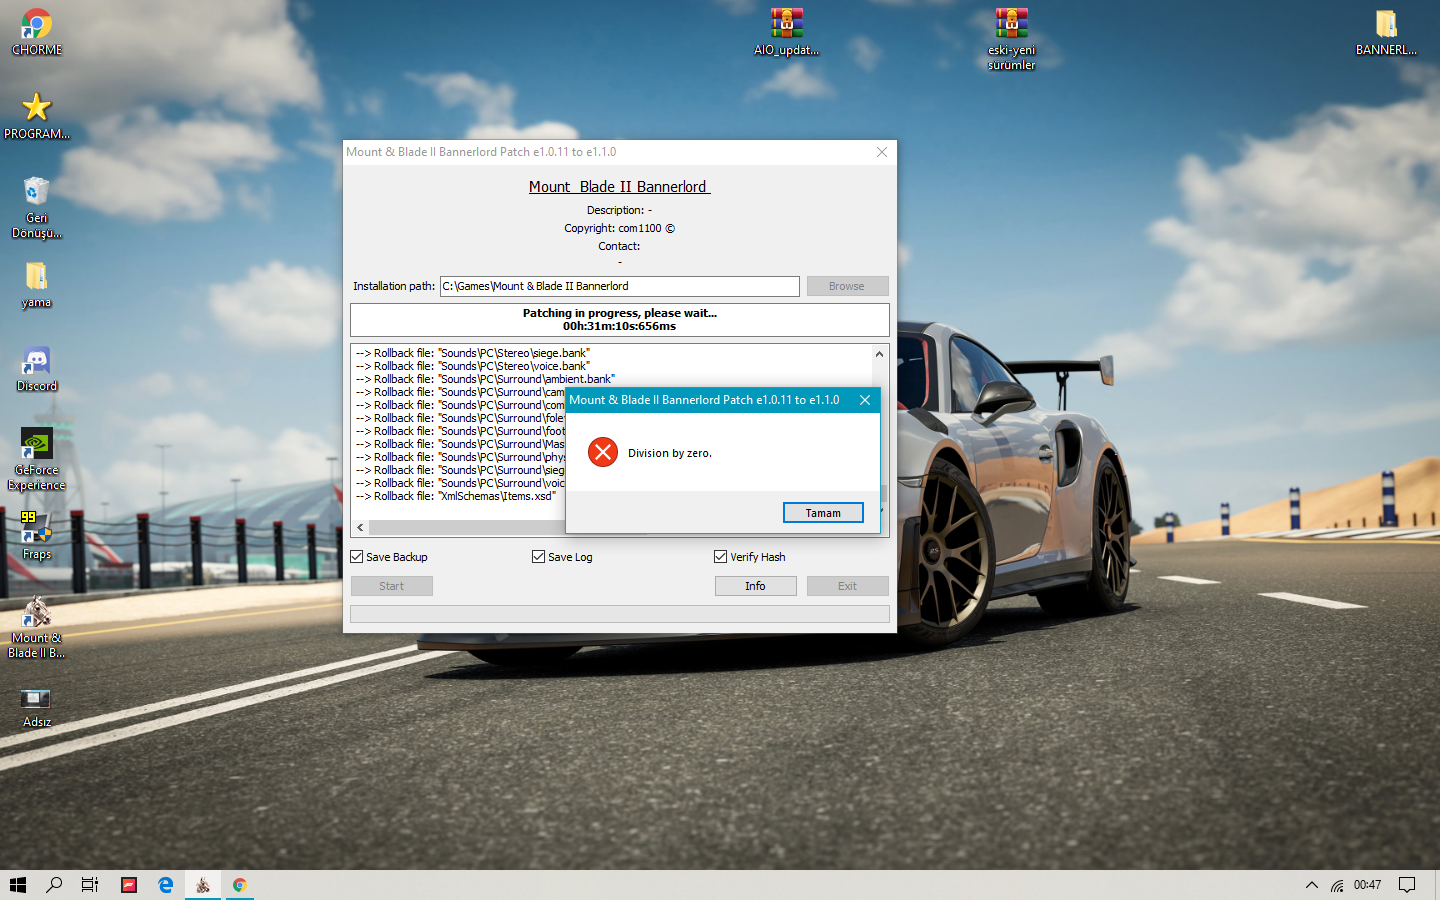Open the Action Center notification icon
The height and width of the screenshot is (900, 1440).
tap(1407, 885)
